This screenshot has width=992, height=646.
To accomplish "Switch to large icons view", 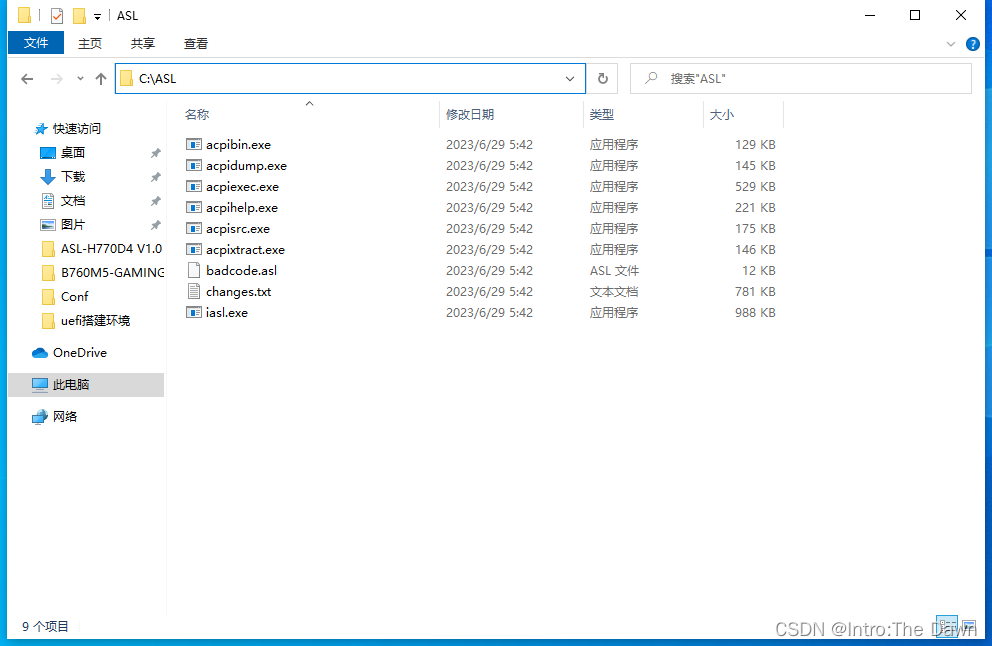I will click(967, 625).
